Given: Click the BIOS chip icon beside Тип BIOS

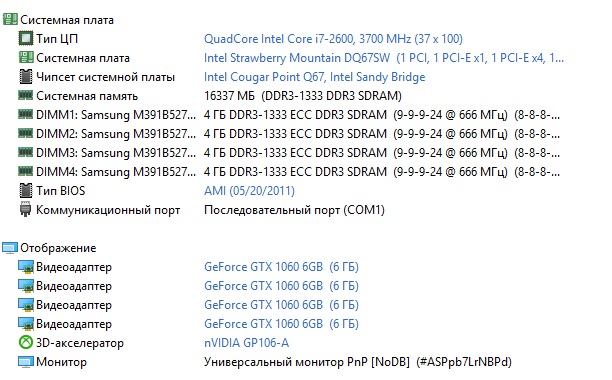Looking at the screenshot, I should click(x=26, y=190).
